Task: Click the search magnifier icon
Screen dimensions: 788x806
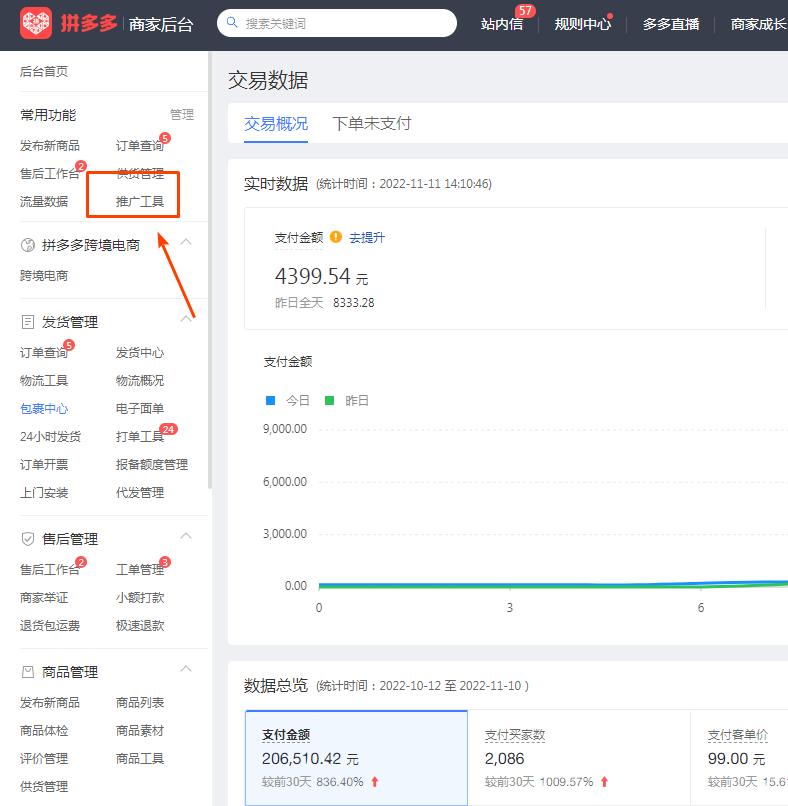Action: (x=232, y=23)
